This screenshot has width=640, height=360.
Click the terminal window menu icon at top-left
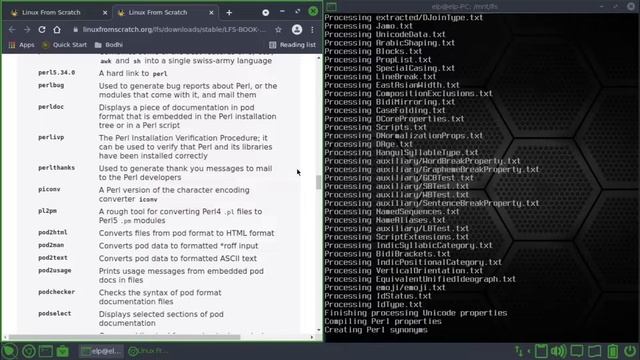pyautogui.click(x=331, y=7)
